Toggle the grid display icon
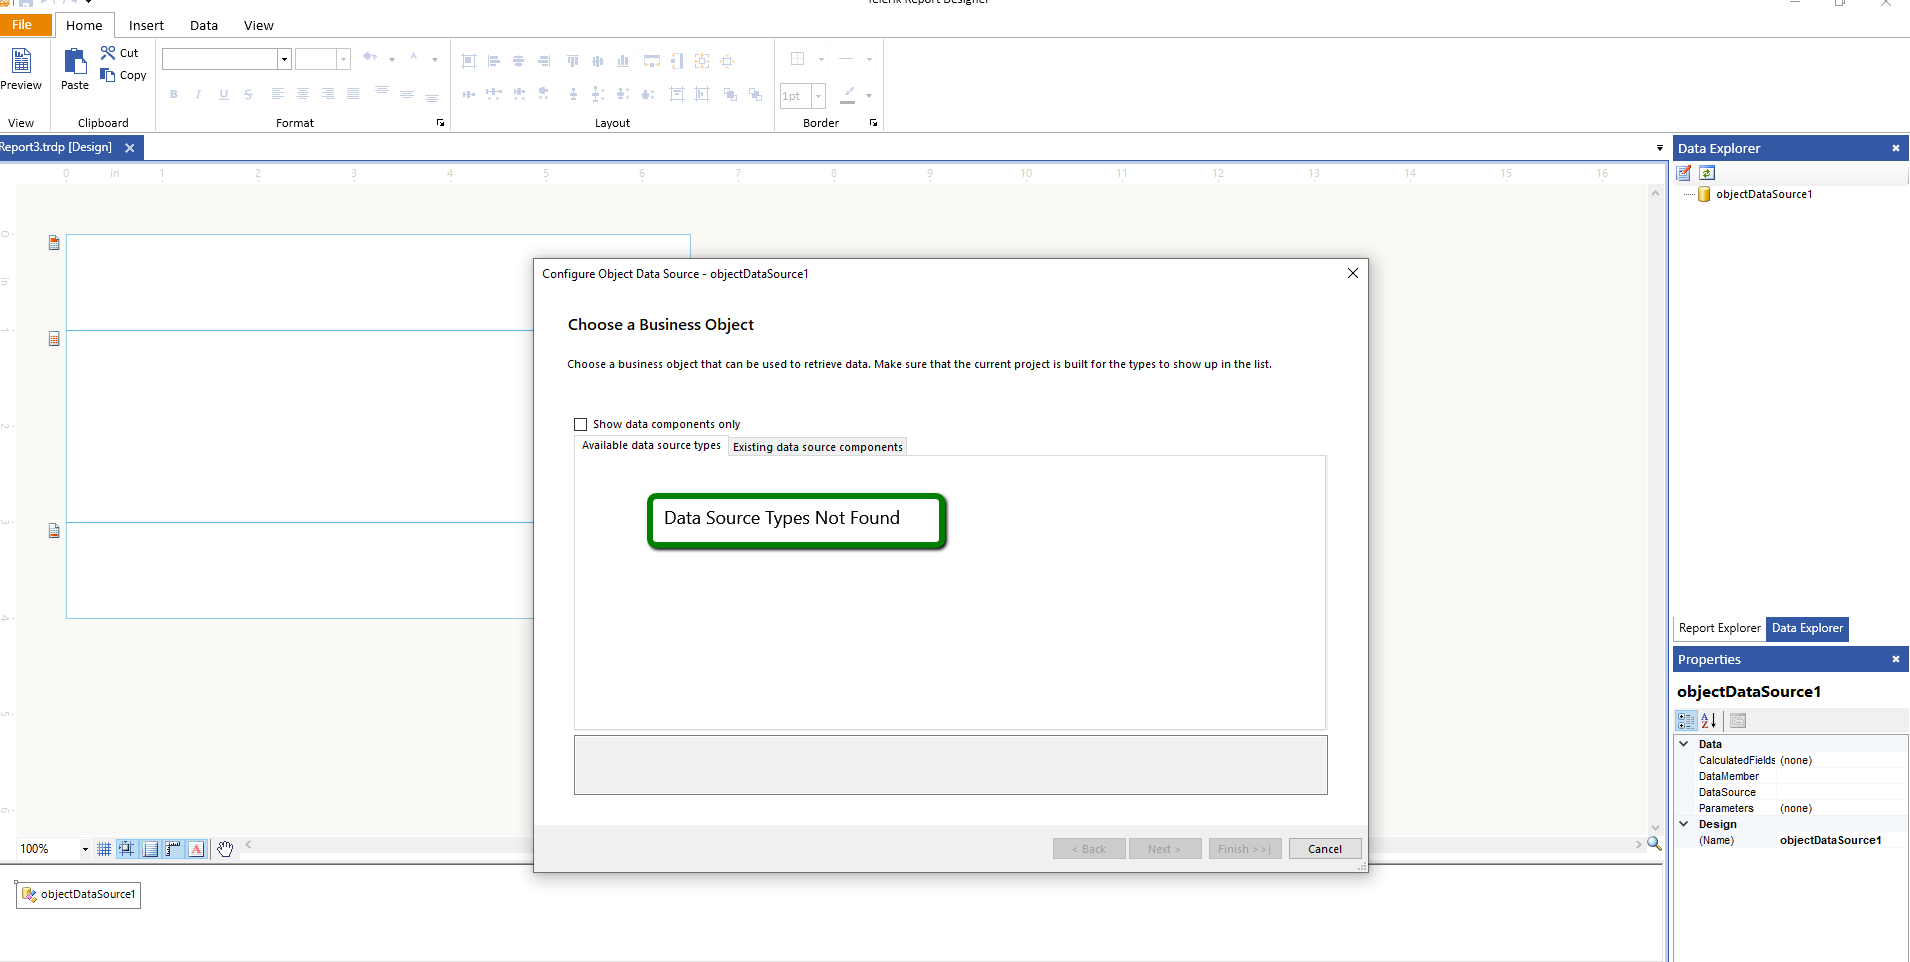This screenshot has height=962, width=1910. coord(104,848)
